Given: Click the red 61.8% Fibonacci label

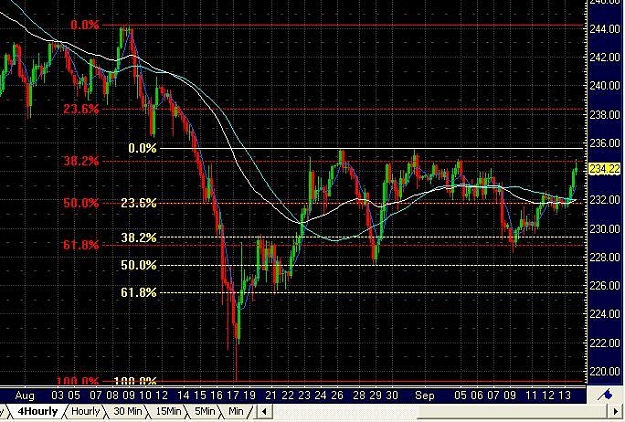Looking at the screenshot, I should 81,245.
